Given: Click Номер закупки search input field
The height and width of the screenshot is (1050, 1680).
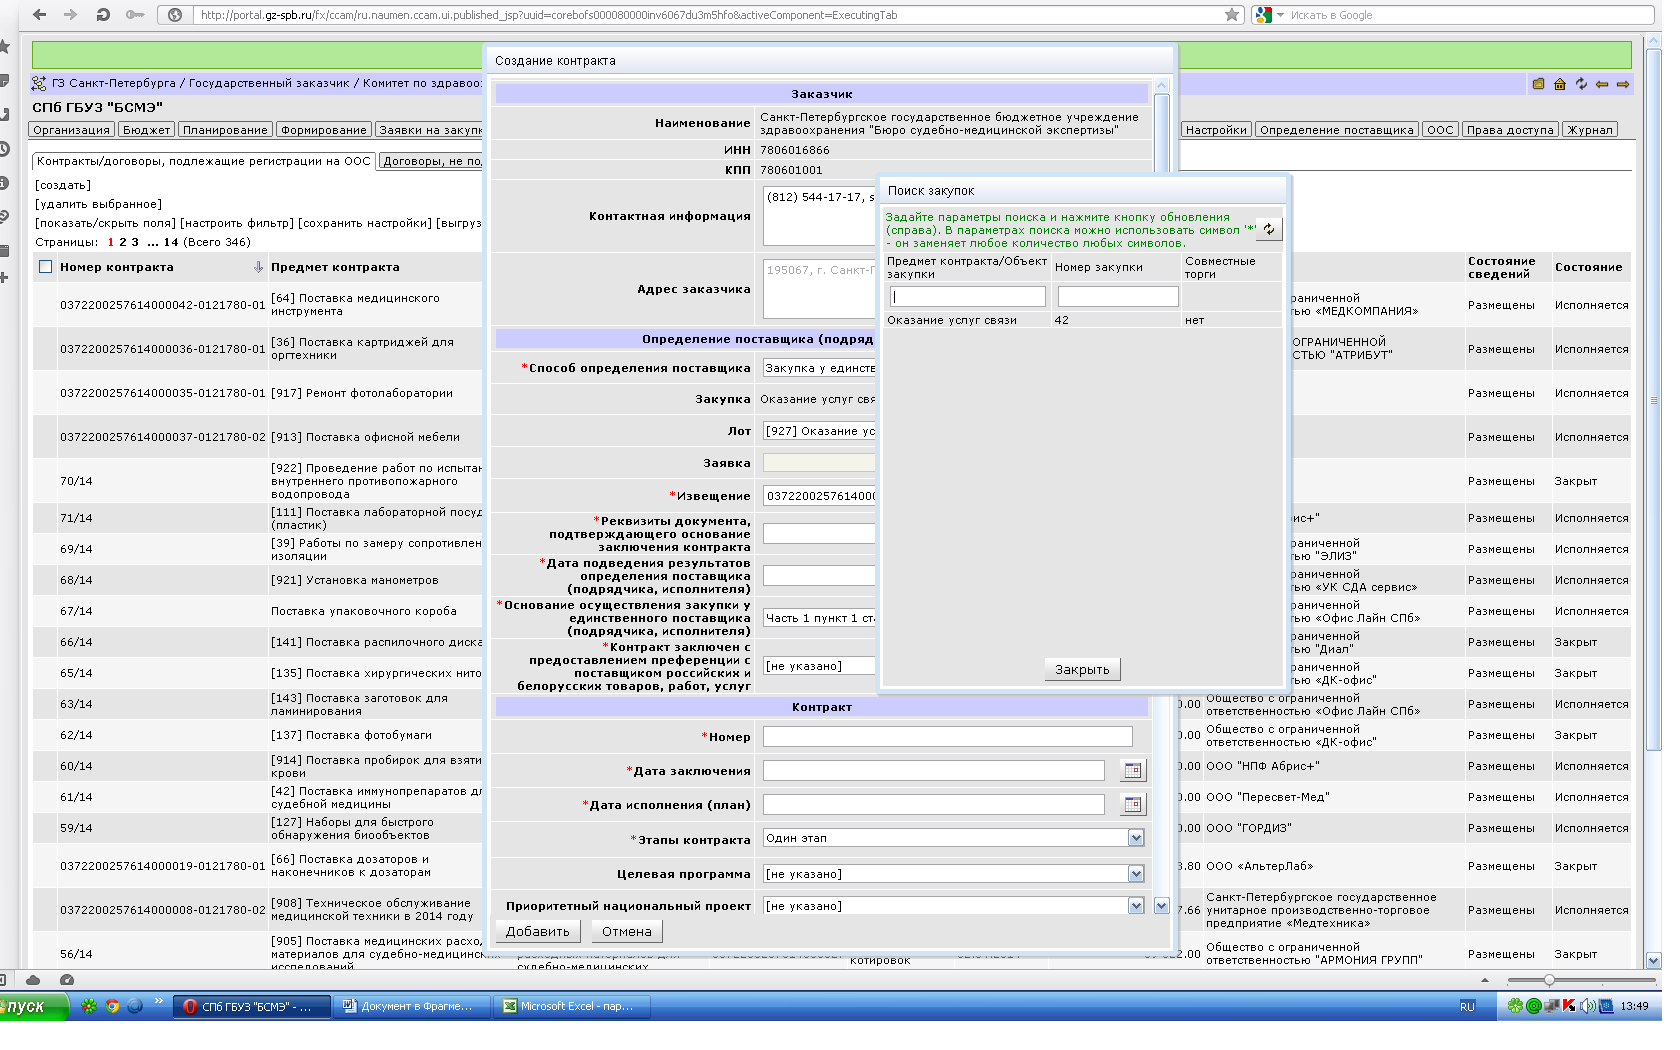Looking at the screenshot, I should [1118, 296].
